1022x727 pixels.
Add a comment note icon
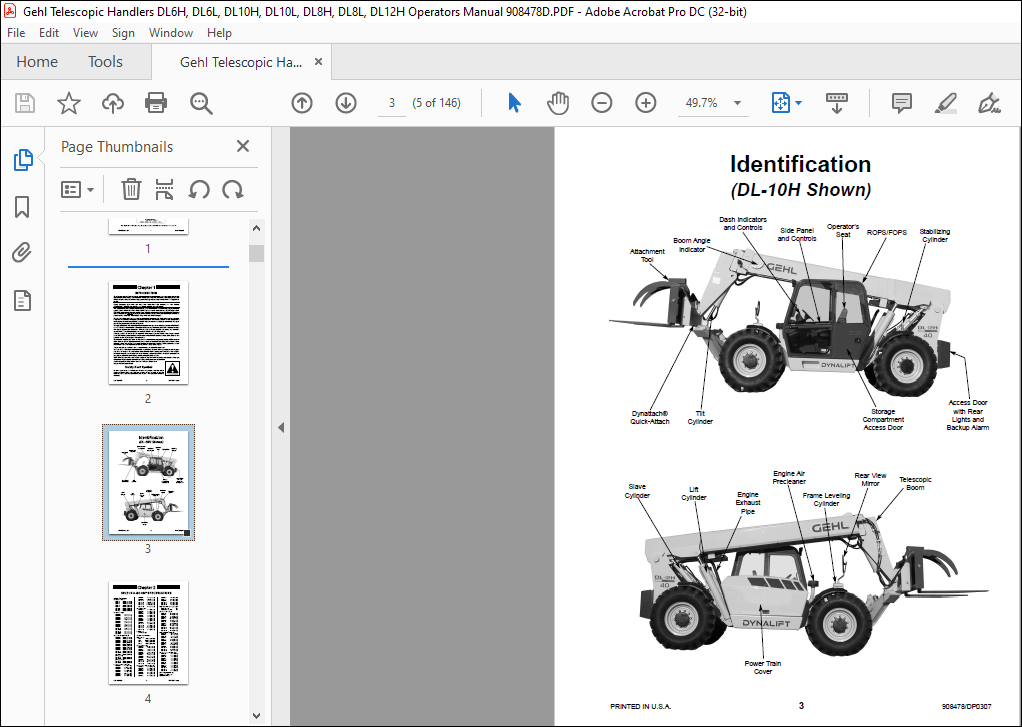(x=901, y=103)
